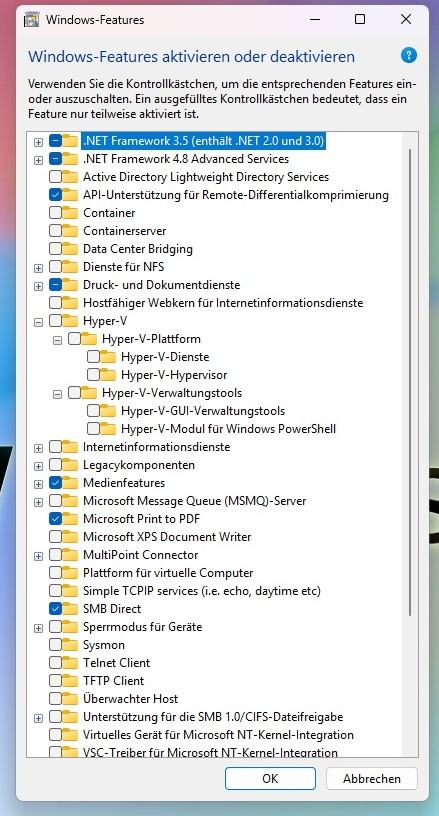Click the Abbrechen button
The width and height of the screenshot is (439, 816).
371,779
